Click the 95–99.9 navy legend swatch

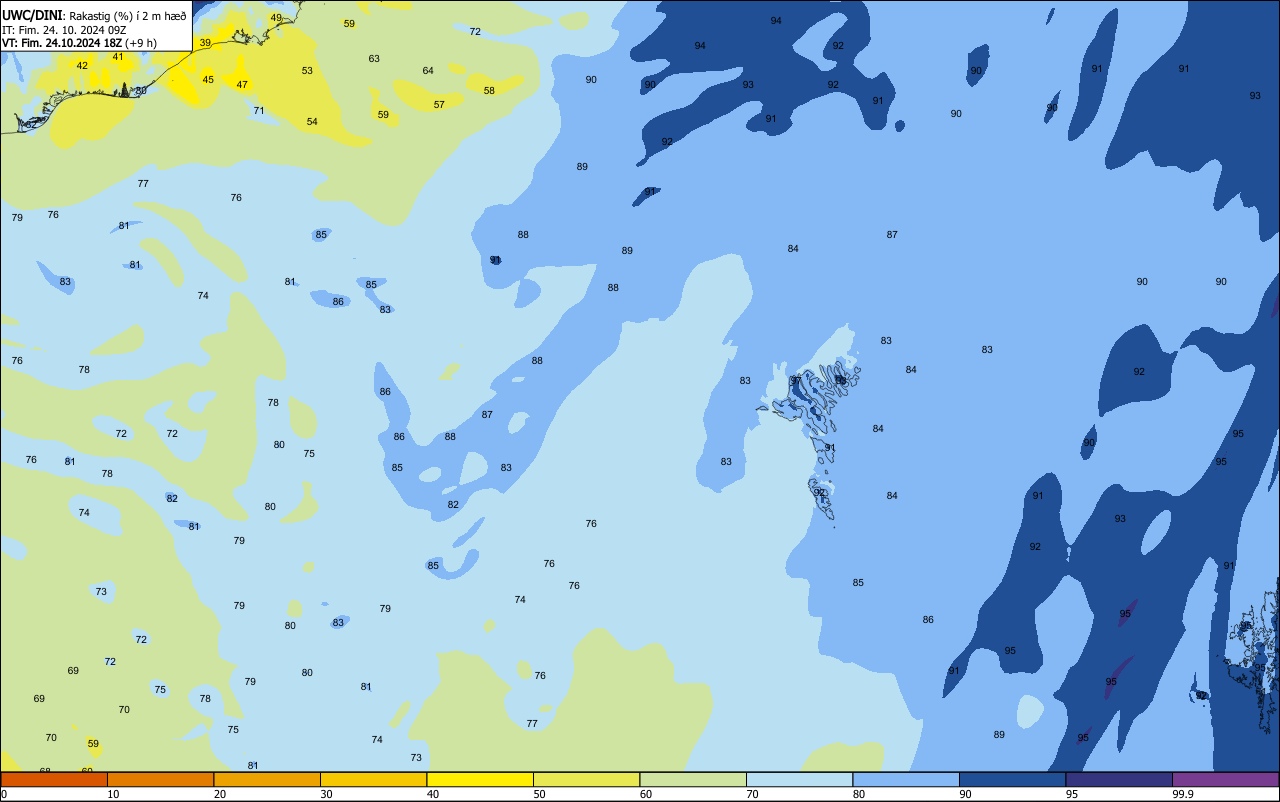[x=1119, y=779]
